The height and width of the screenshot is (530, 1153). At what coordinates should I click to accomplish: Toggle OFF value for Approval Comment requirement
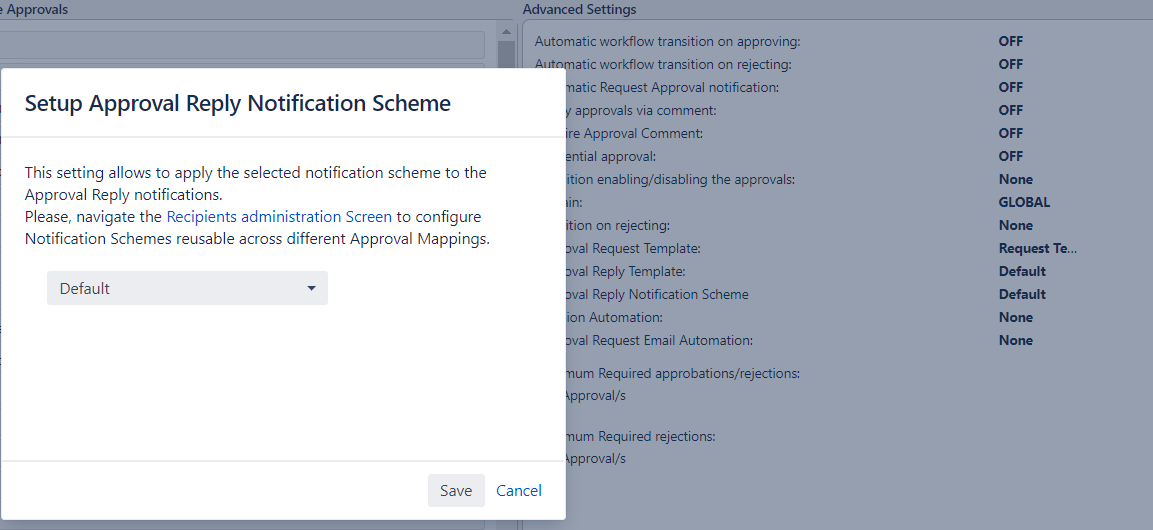point(1010,133)
